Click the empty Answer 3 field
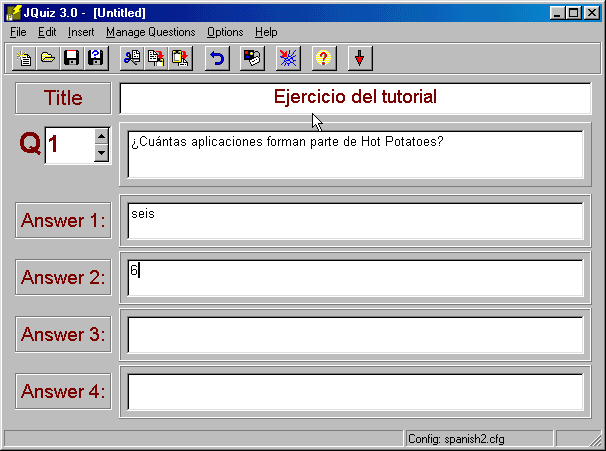The width and height of the screenshot is (606, 451). (355, 335)
